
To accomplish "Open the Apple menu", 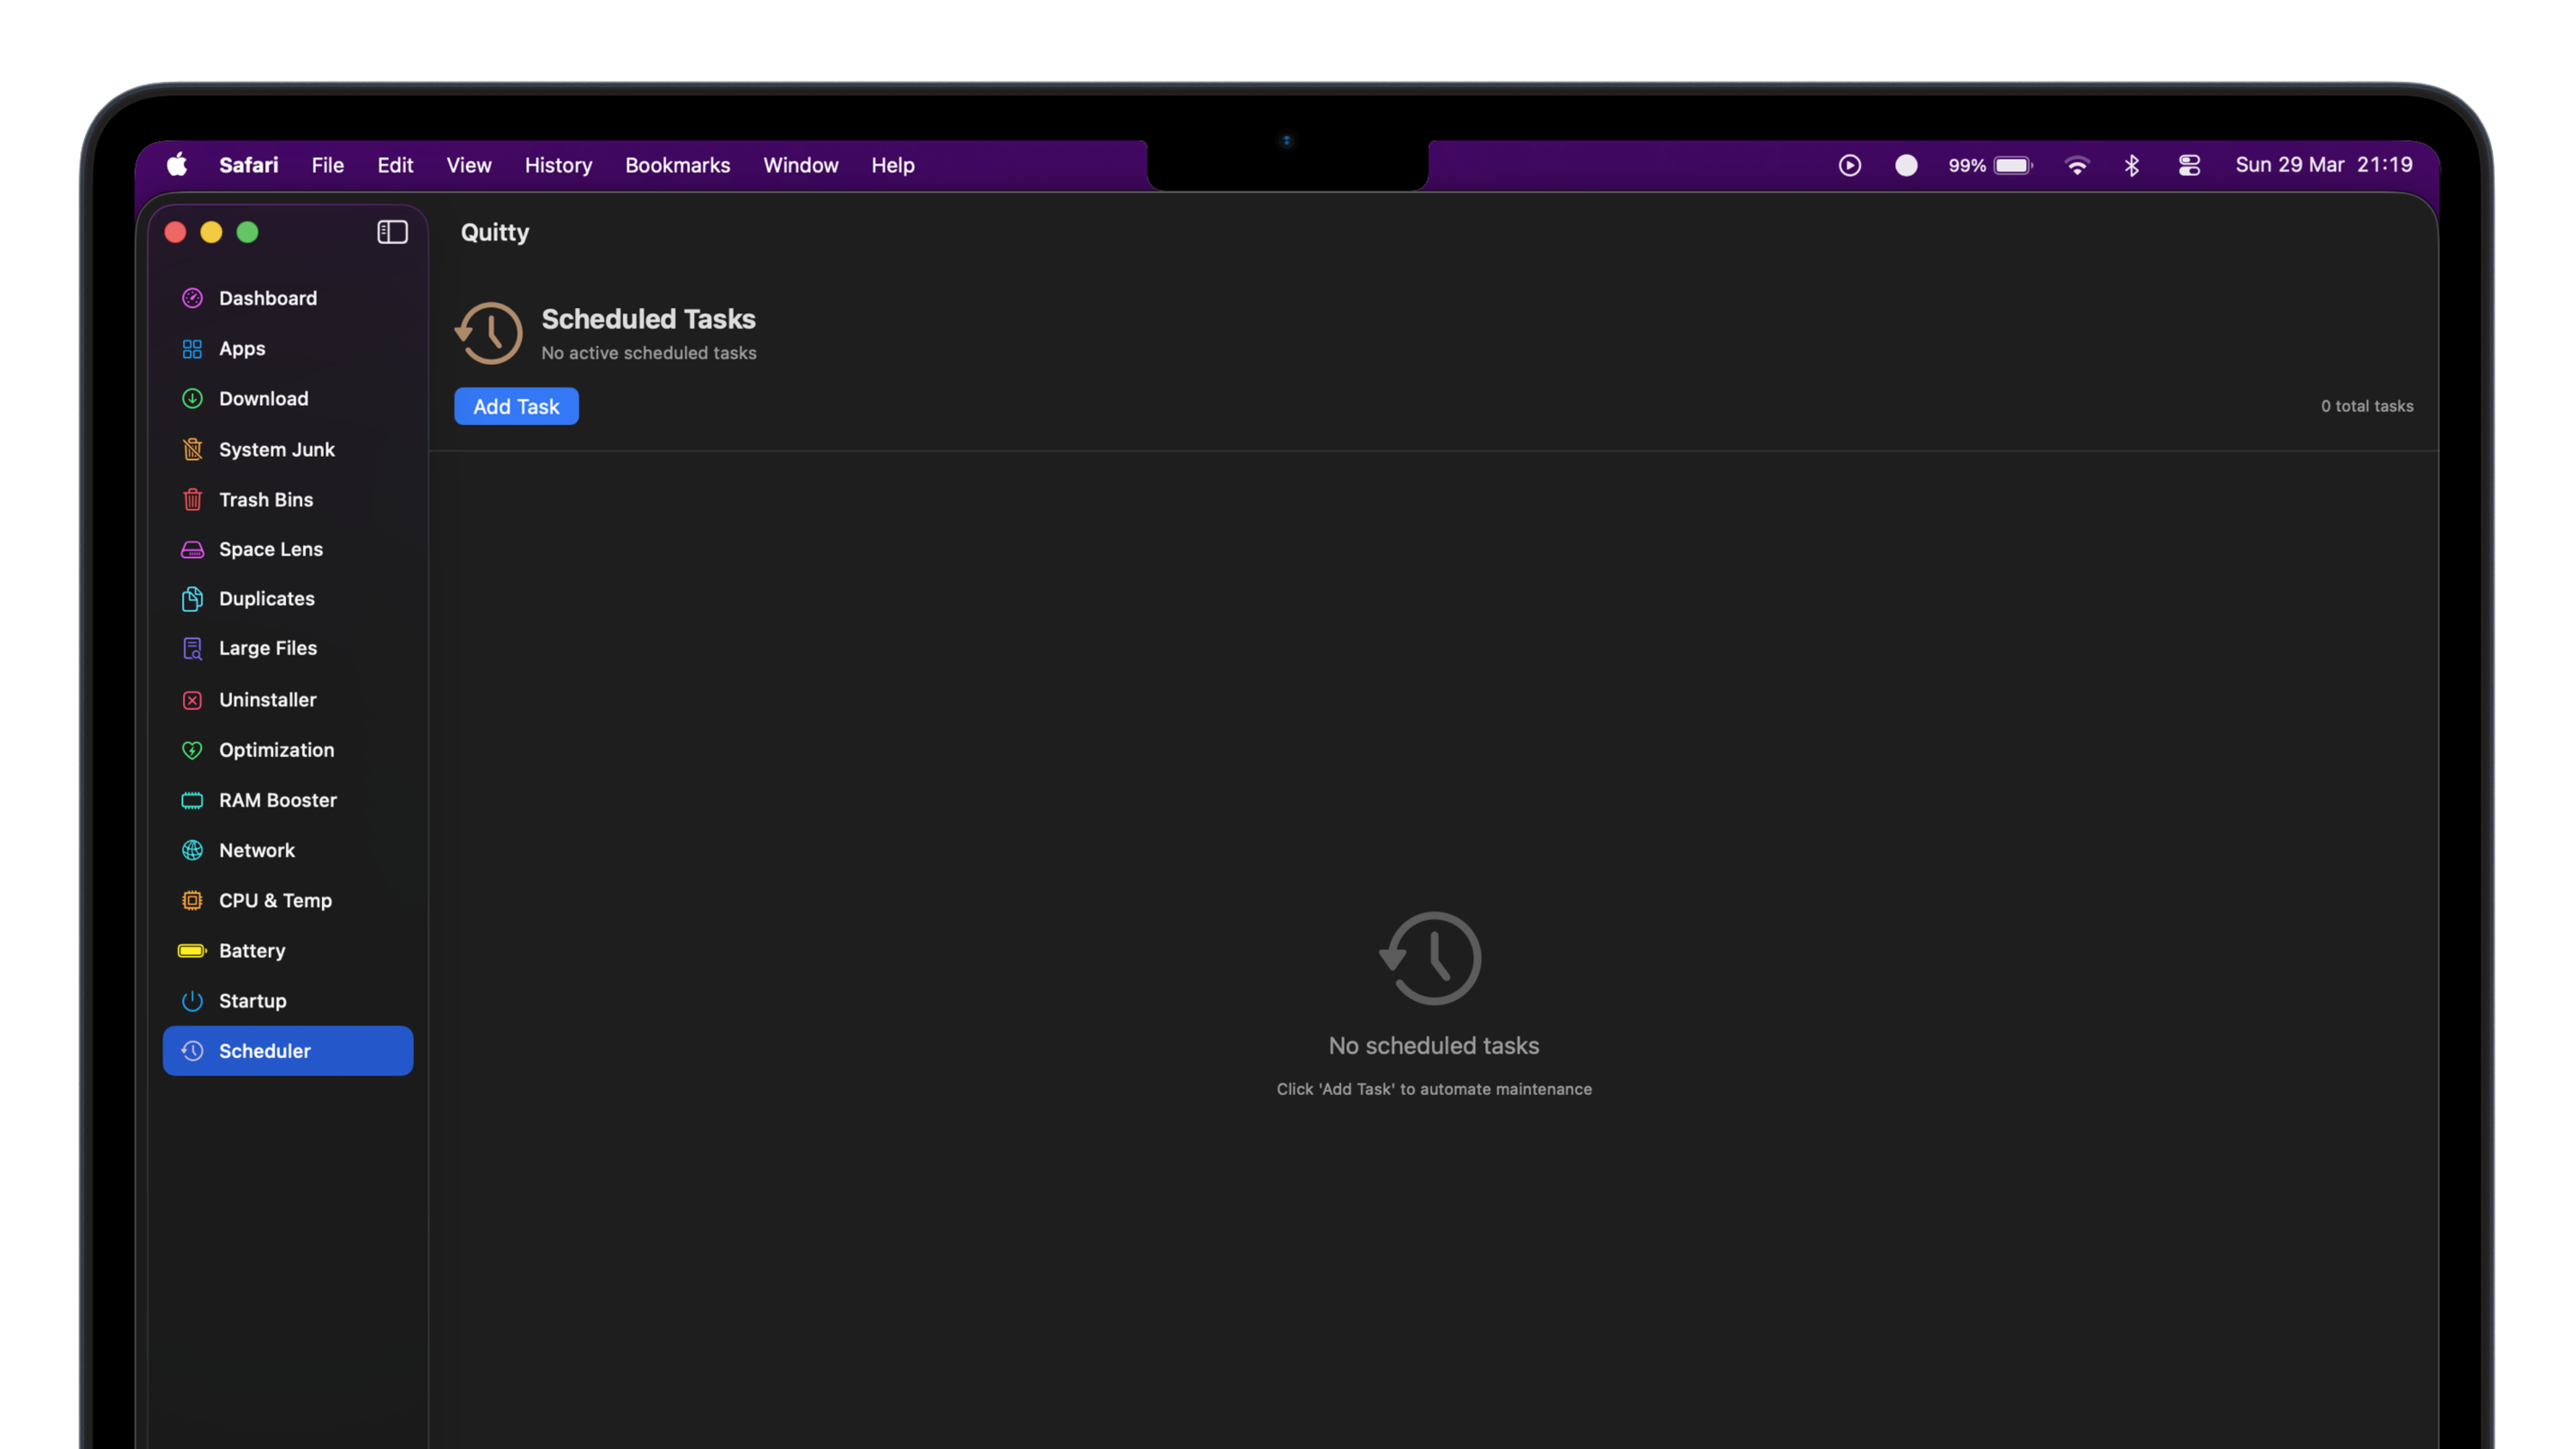I will [177, 165].
